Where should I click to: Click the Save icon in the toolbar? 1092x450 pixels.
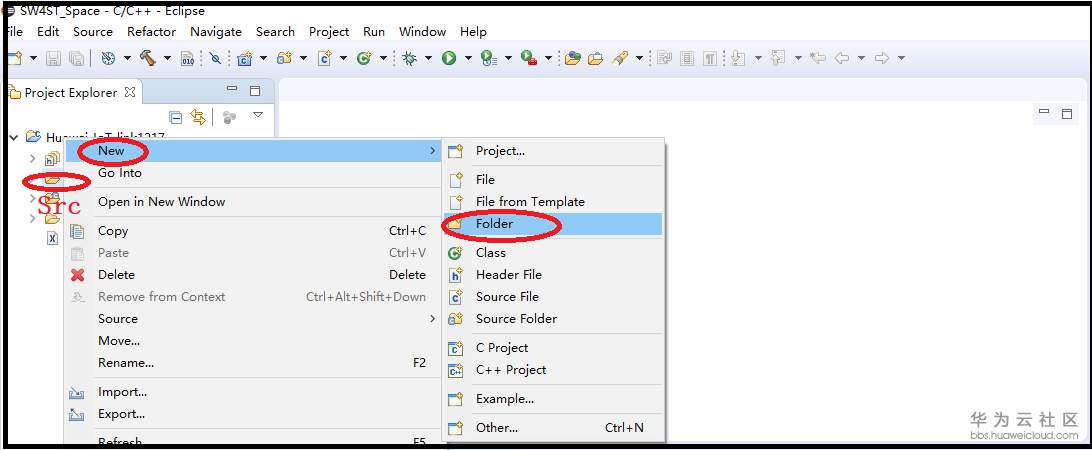[54, 59]
